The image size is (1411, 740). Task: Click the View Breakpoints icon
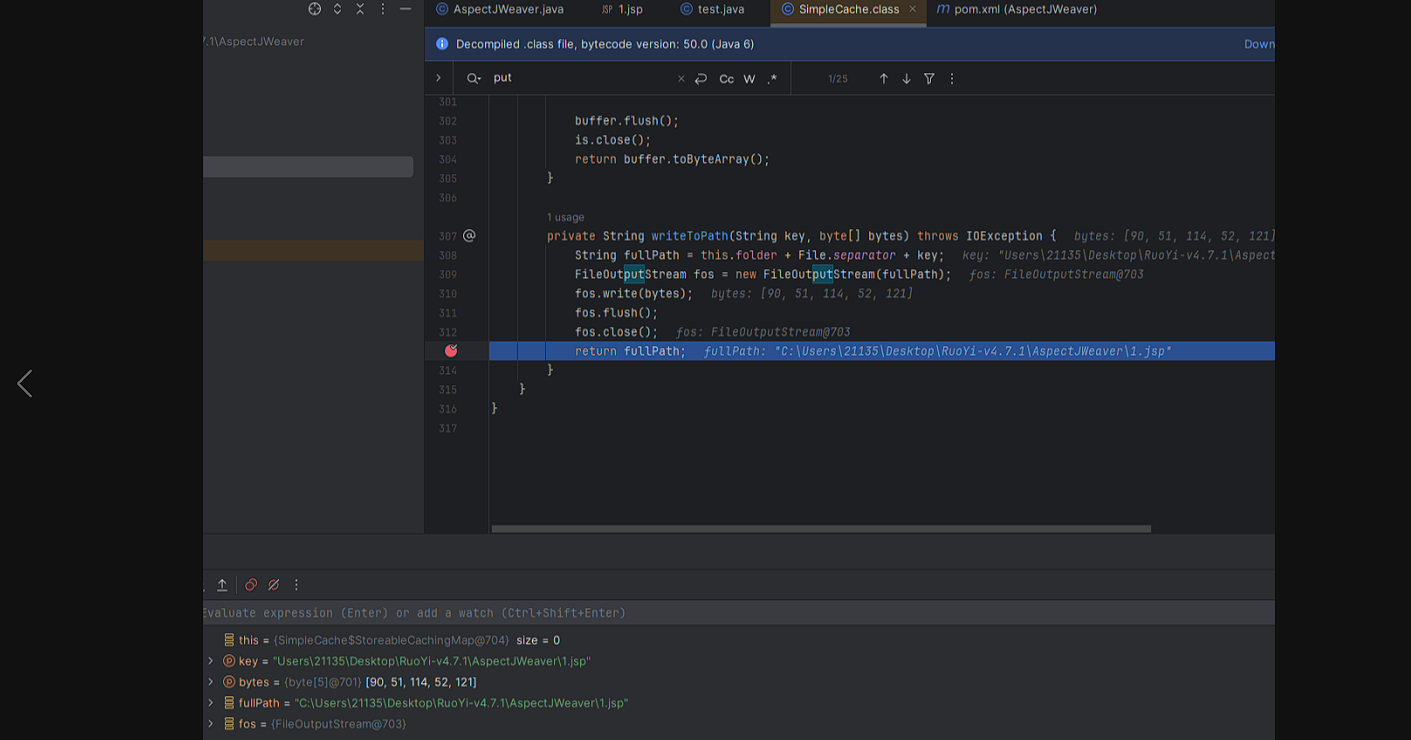(x=251, y=585)
